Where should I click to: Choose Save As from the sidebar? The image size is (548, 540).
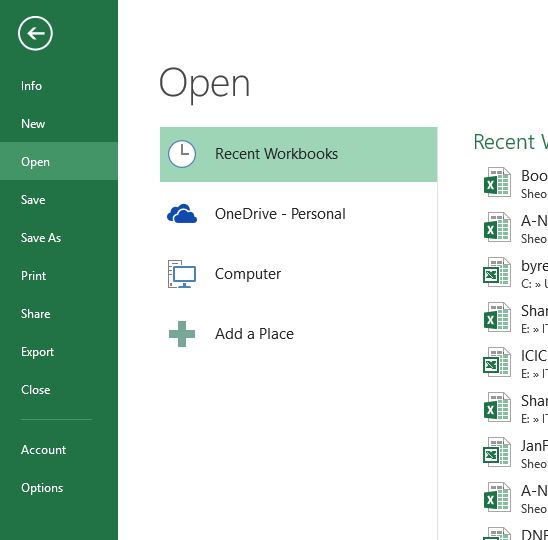click(x=41, y=238)
